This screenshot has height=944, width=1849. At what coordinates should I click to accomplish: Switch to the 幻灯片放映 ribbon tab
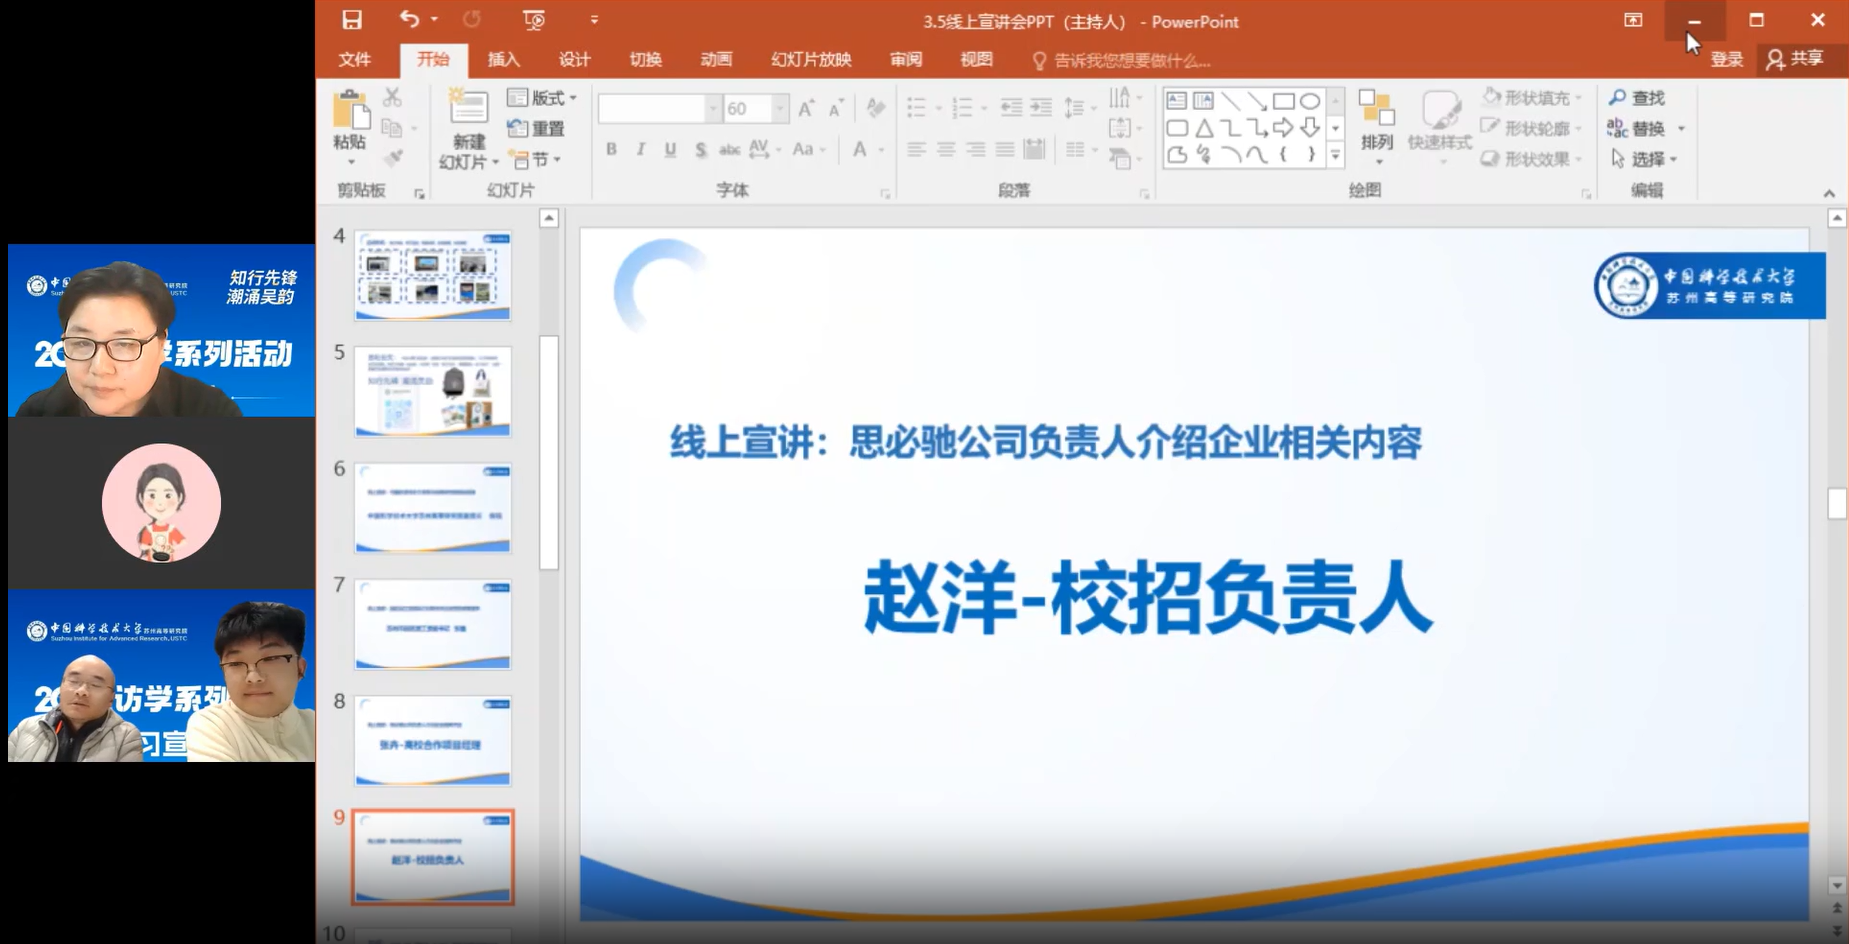811,60
